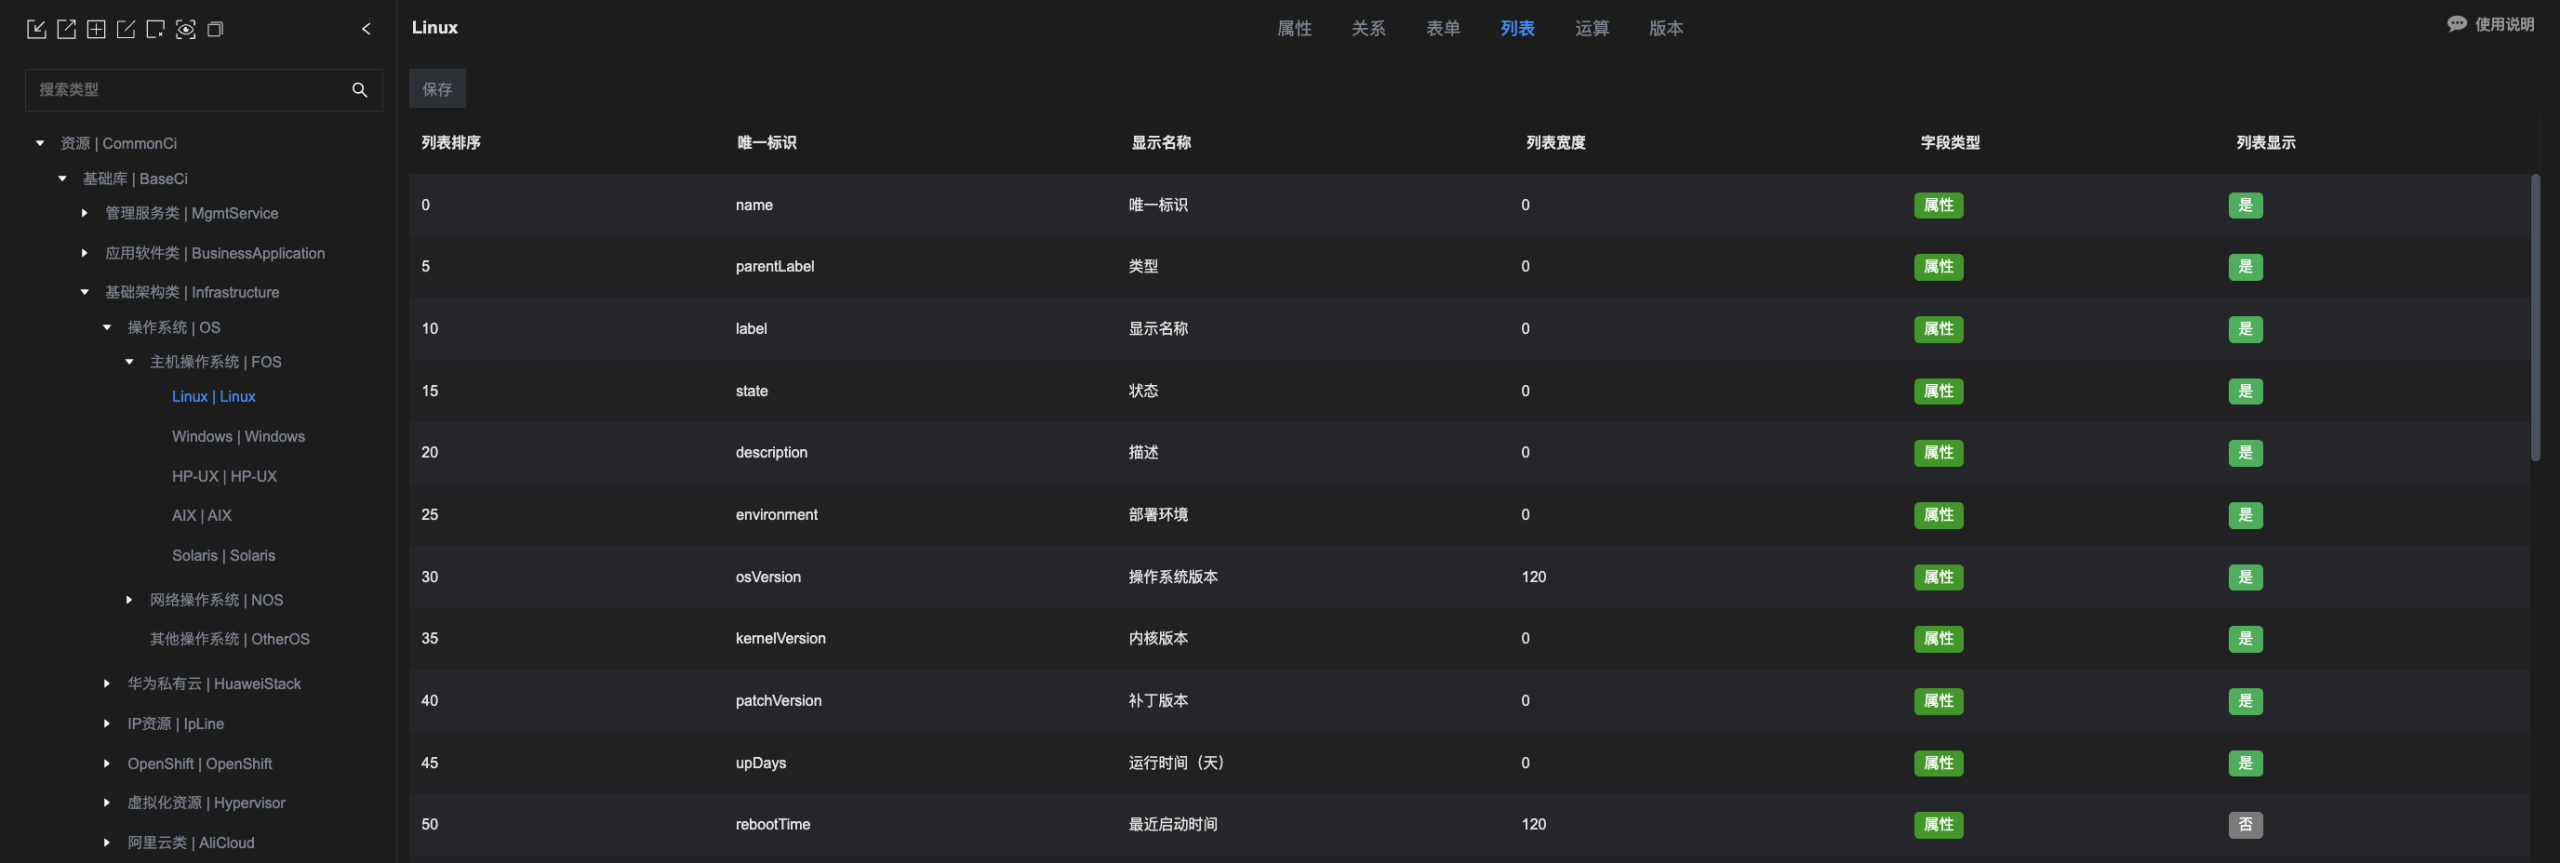The image size is (2560, 863).
Task: Click the edit pencil-square icon
Action: tap(126, 29)
